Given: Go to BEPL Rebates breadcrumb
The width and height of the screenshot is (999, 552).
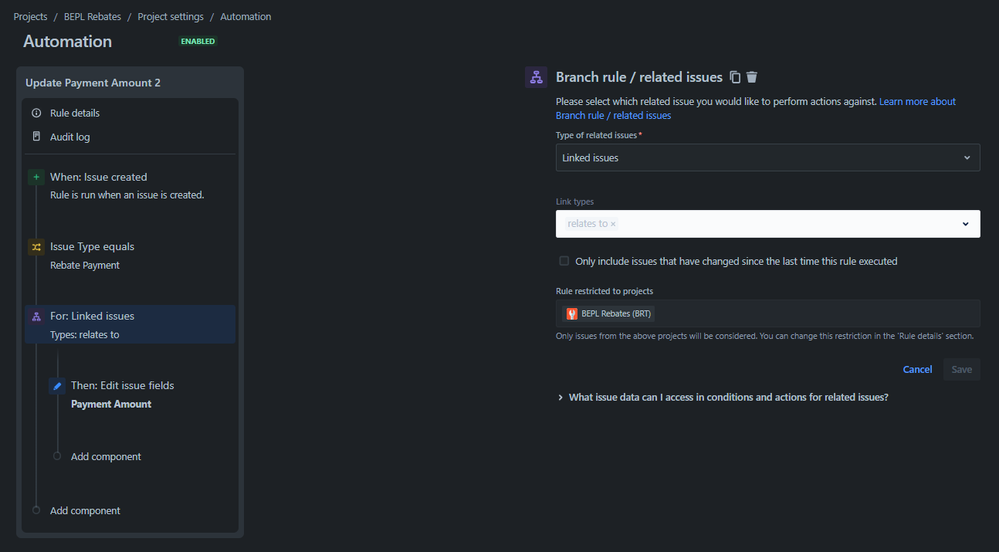Looking at the screenshot, I should 92,17.
